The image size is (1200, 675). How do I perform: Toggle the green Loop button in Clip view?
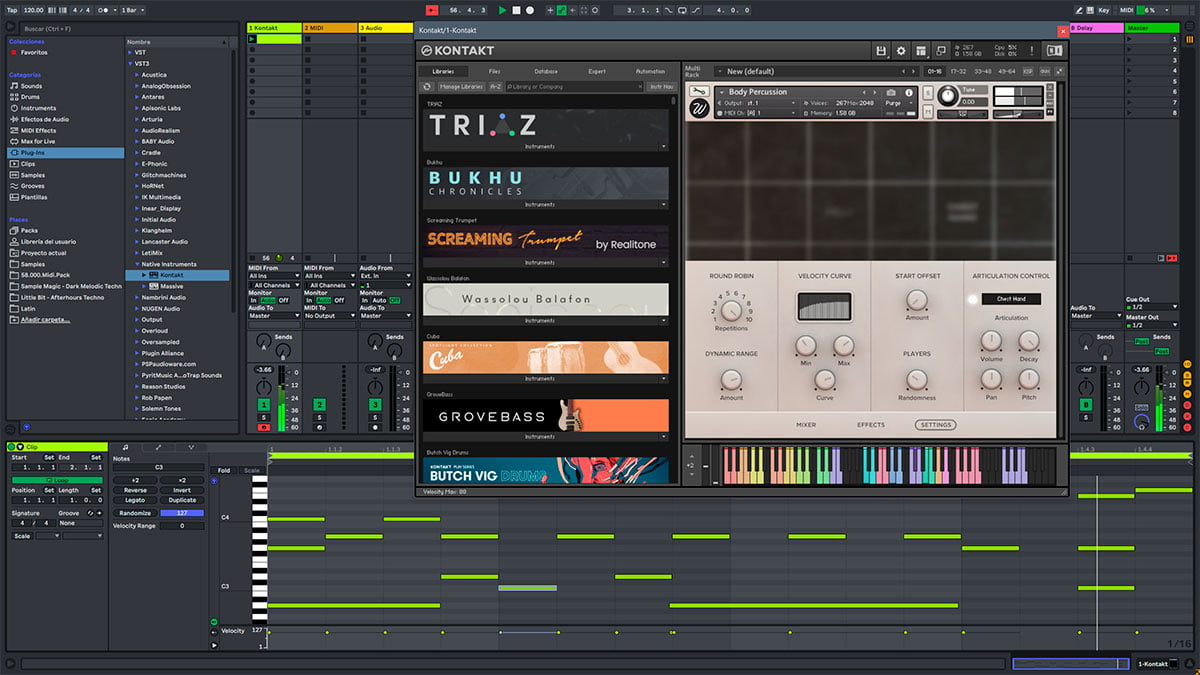pyautogui.click(x=55, y=480)
